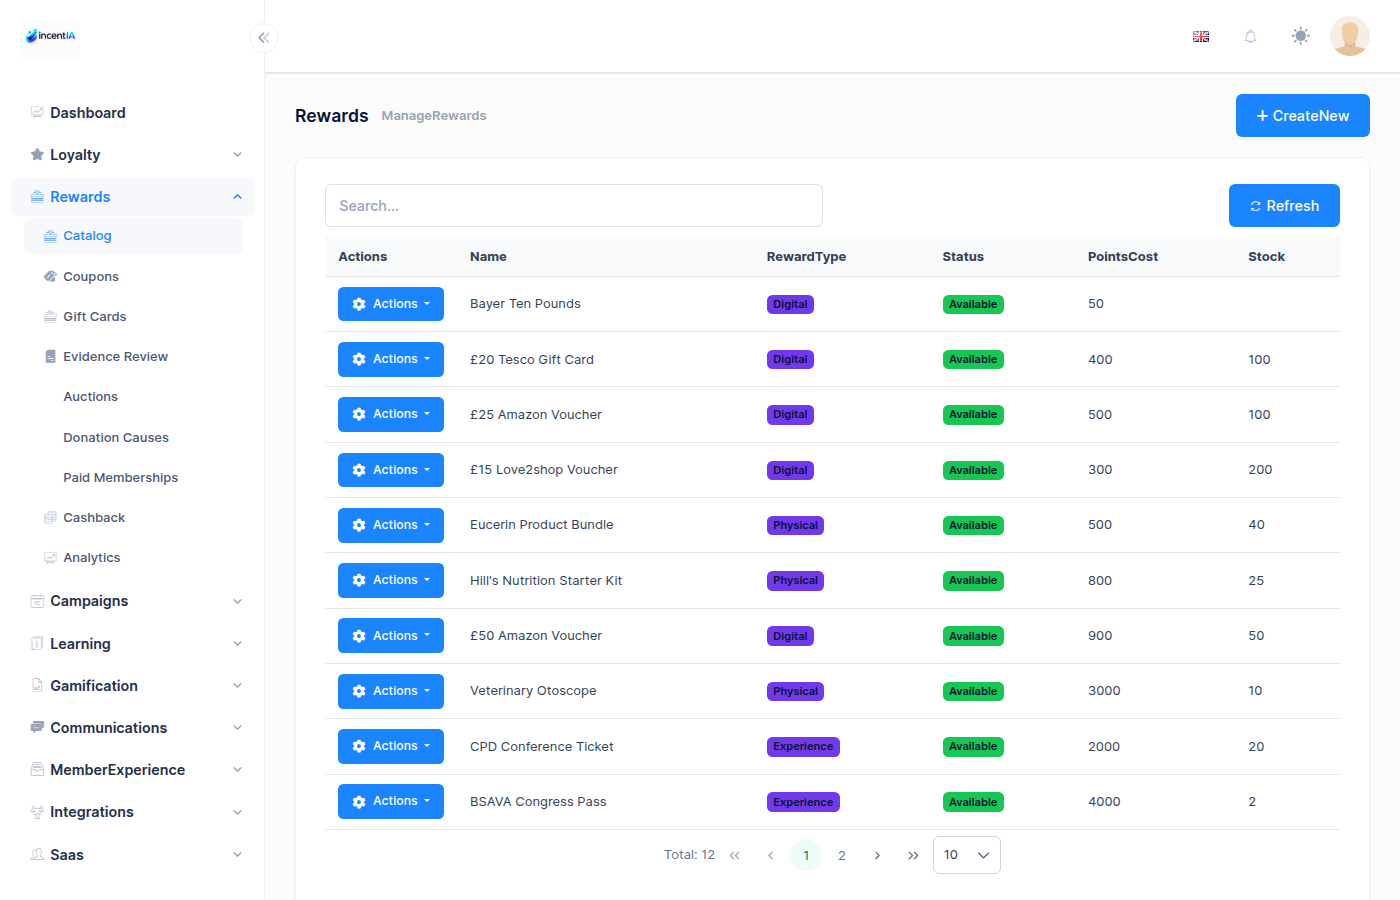Viewport: 1400px width, 900px height.
Task: Collapse the Rewards menu chevron
Action: click(x=237, y=197)
